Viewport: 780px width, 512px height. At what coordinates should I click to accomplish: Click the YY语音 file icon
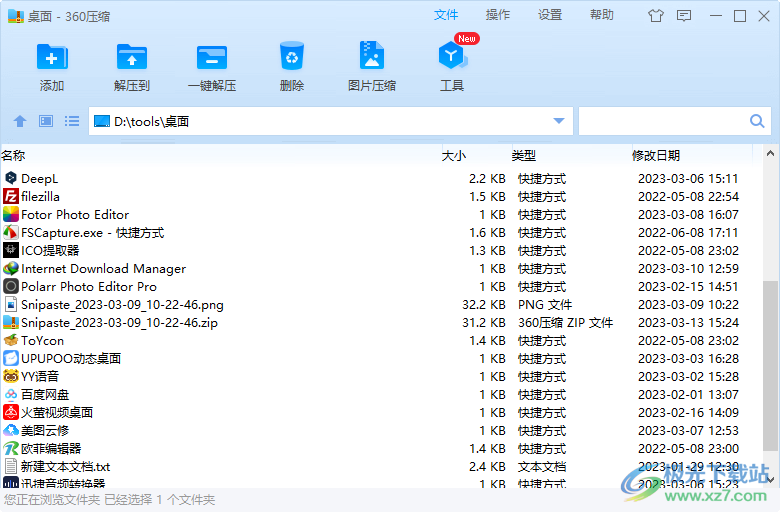click(11, 376)
